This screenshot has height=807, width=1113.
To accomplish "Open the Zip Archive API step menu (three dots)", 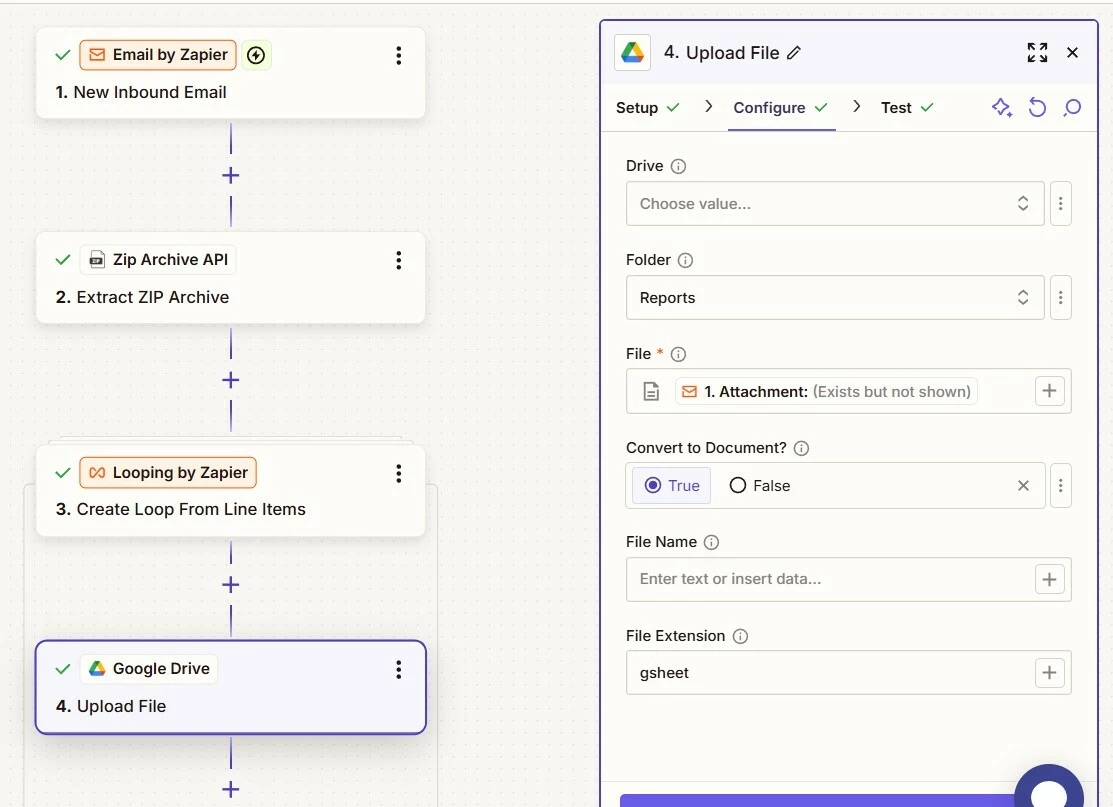I will pyautogui.click(x=398, y=260).
